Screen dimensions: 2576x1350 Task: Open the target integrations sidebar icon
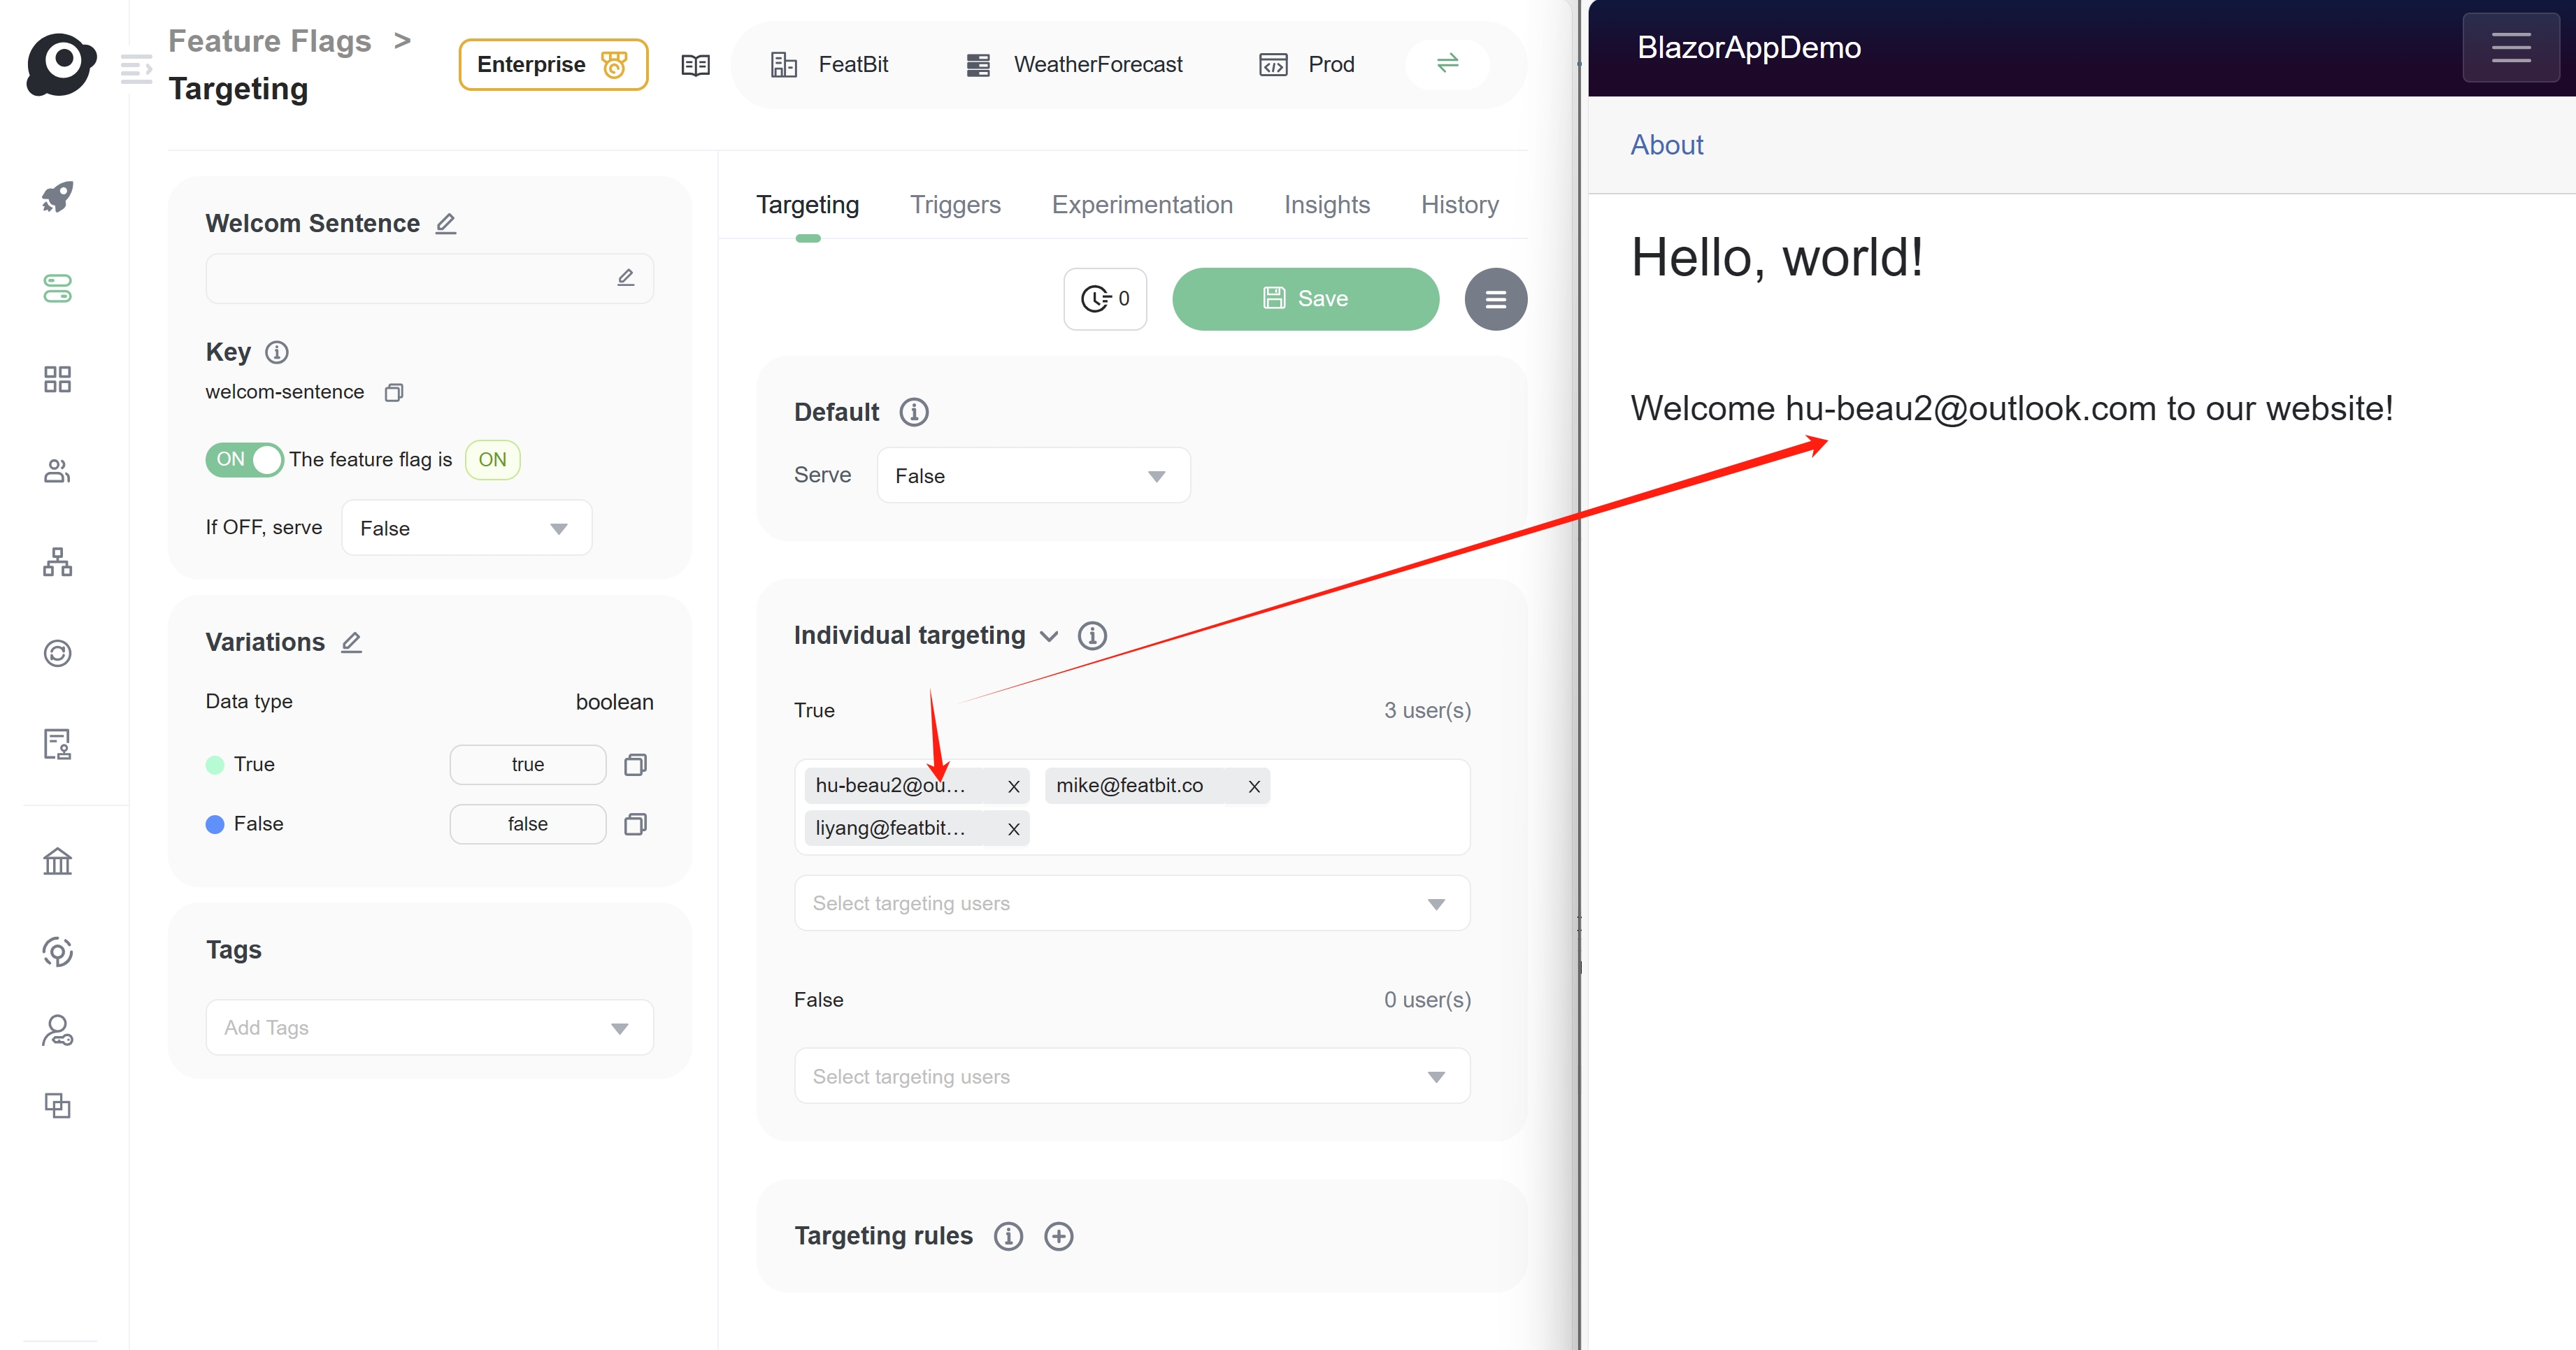[x=57, y=951]
